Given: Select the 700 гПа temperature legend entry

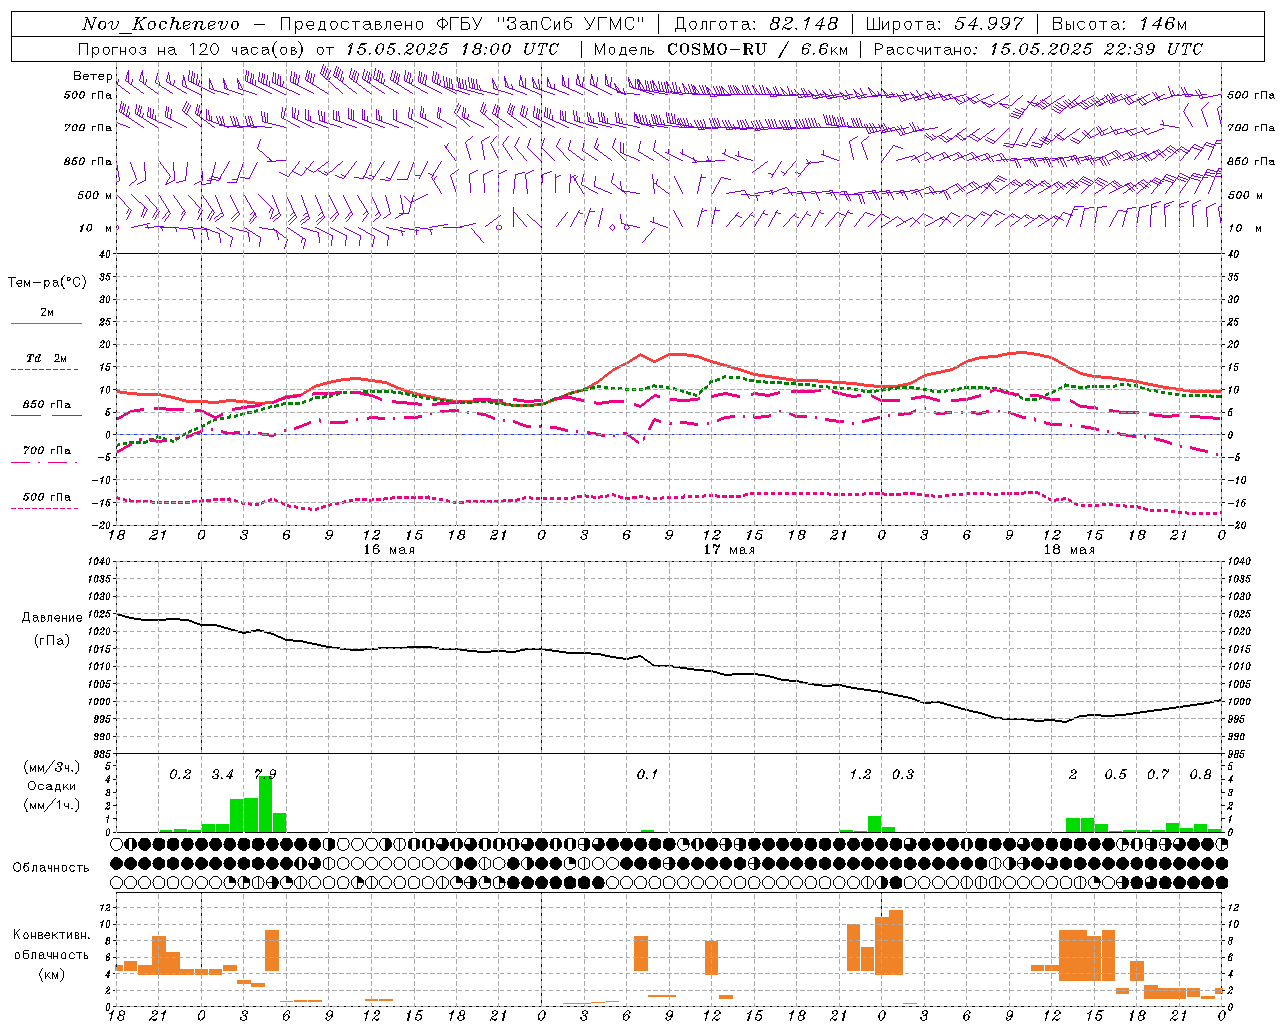Looking at the screenshot, I should [46, 451].
